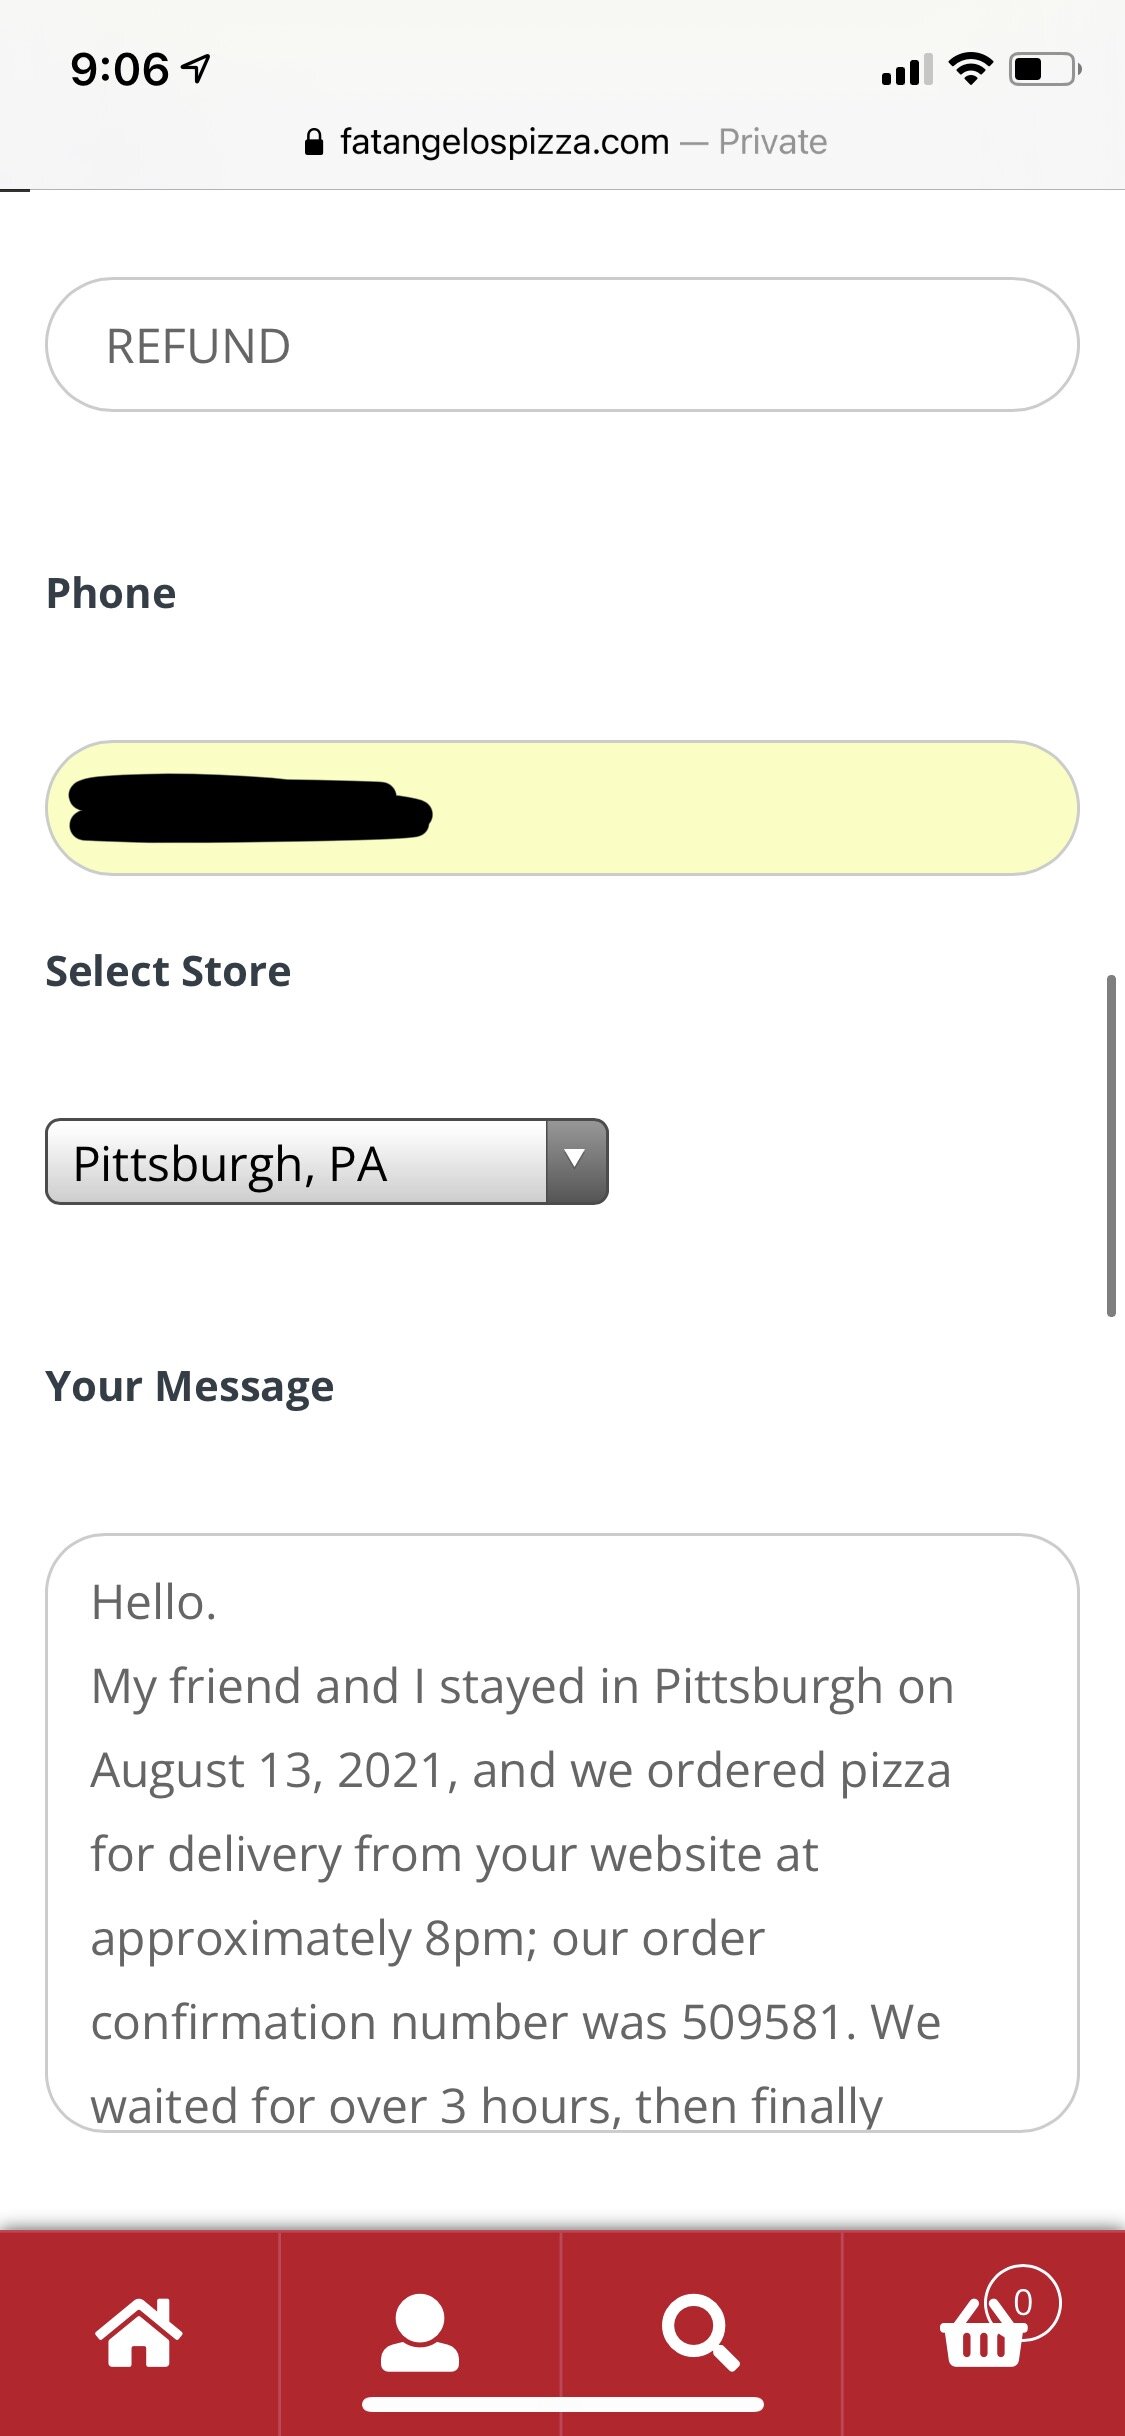Focus the REFUND subject field
Screen dimensions: 1125x2436
[562, 345]
